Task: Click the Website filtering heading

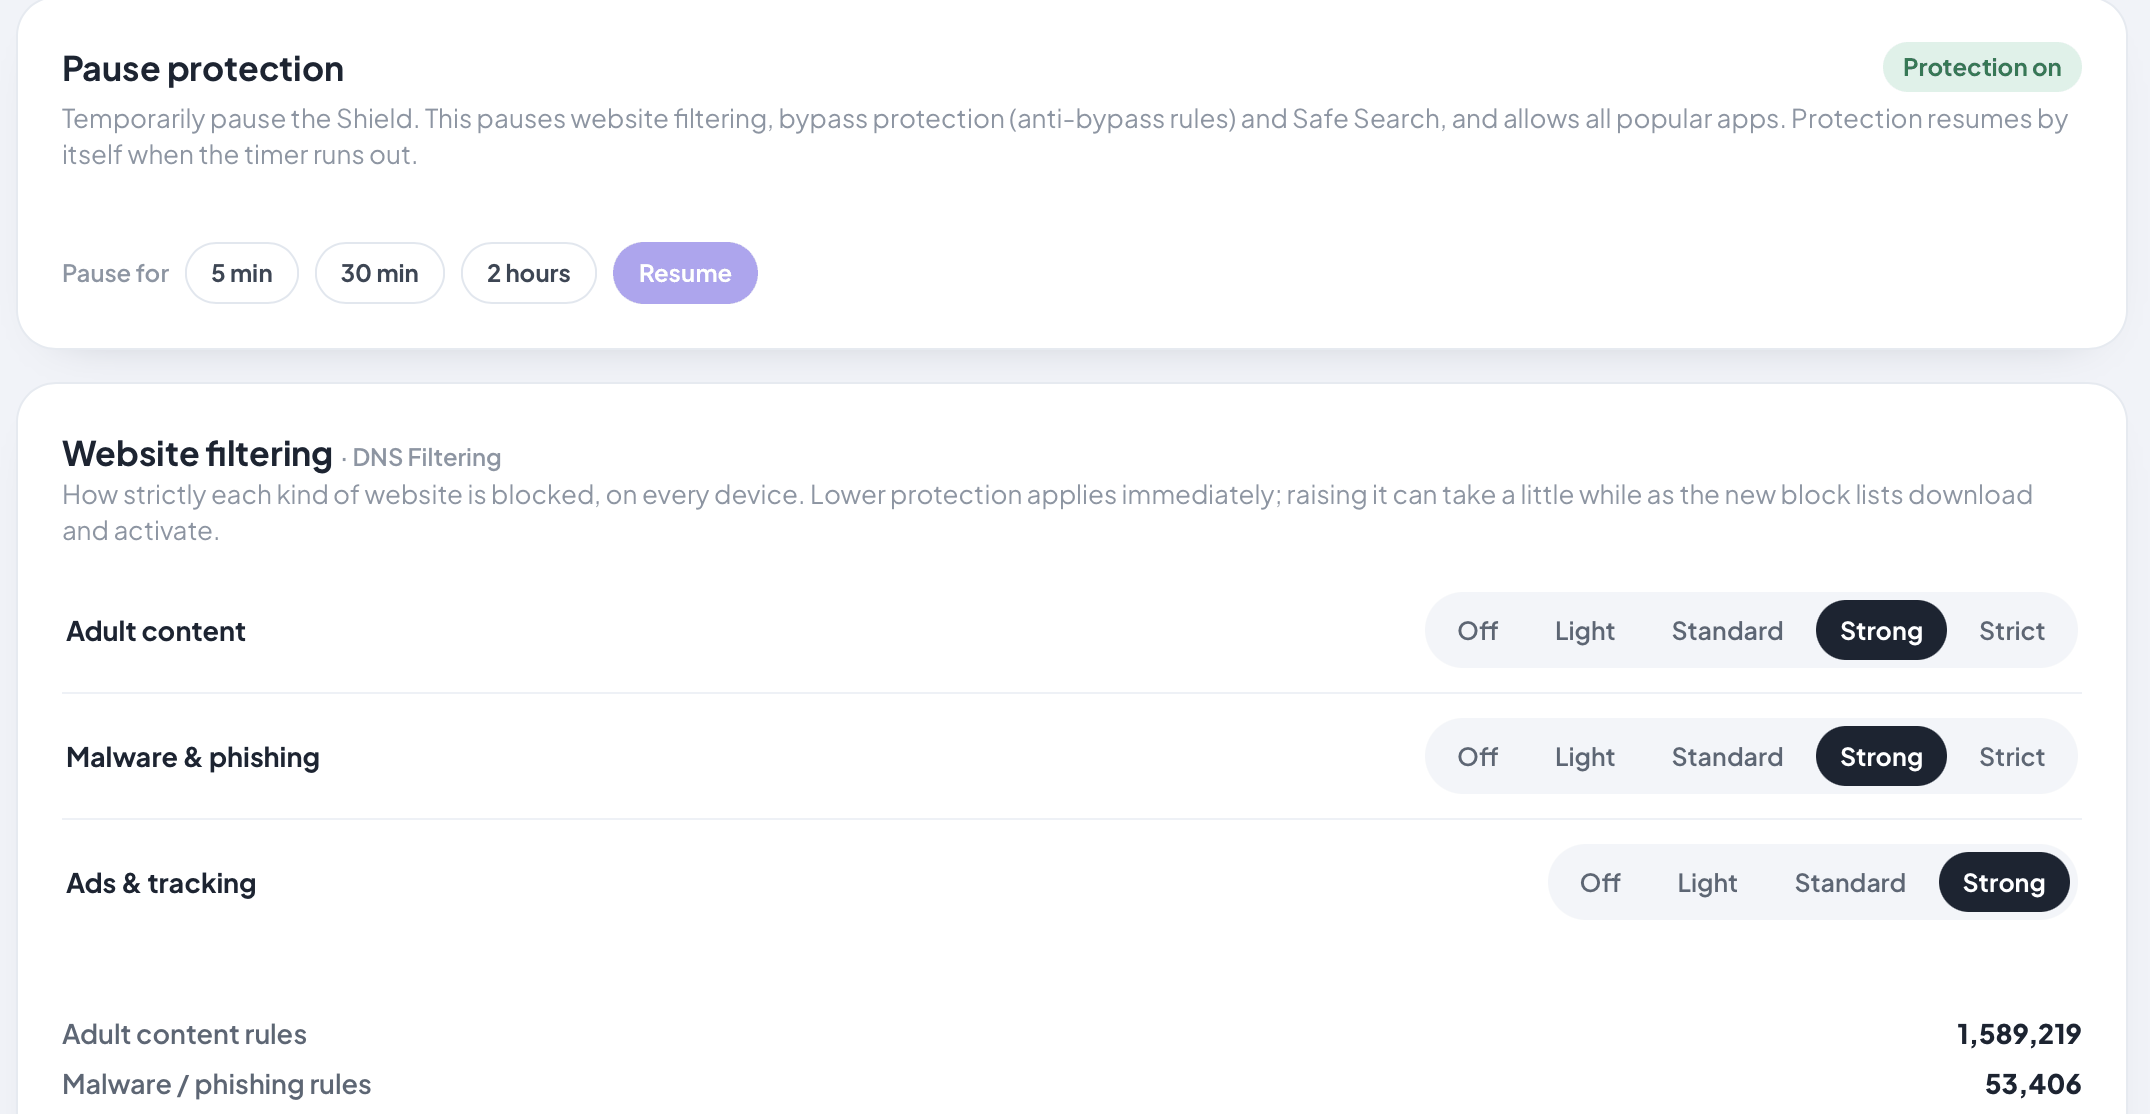Action: (197, 454)
